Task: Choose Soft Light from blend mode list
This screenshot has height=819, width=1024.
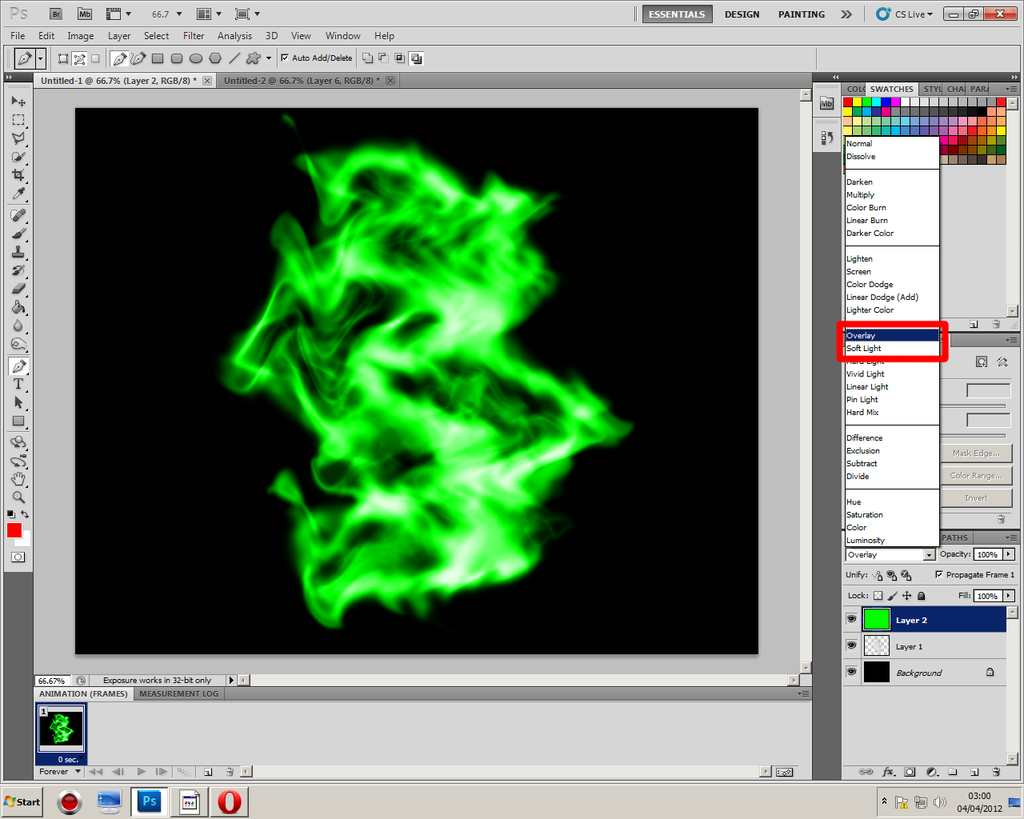Action: (x=866, y=348)
